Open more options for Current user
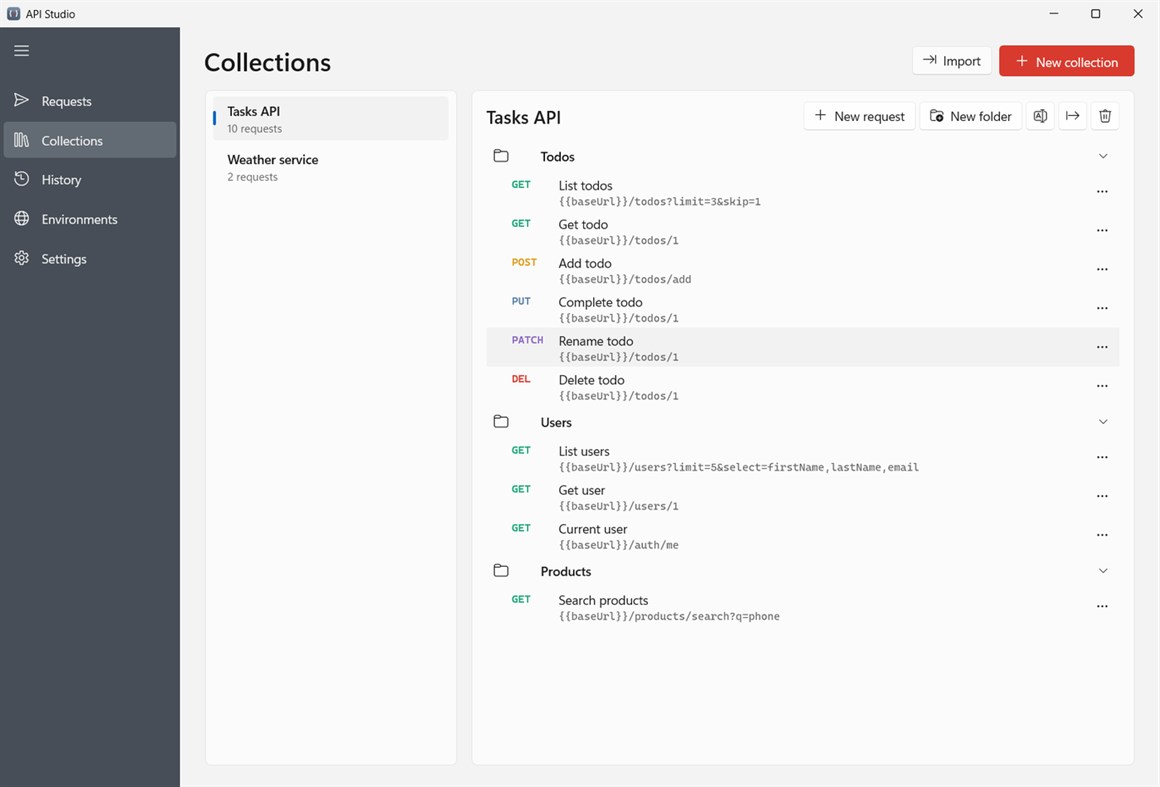The width and height of the screenshot is (1160, 787). (1102, 535)
